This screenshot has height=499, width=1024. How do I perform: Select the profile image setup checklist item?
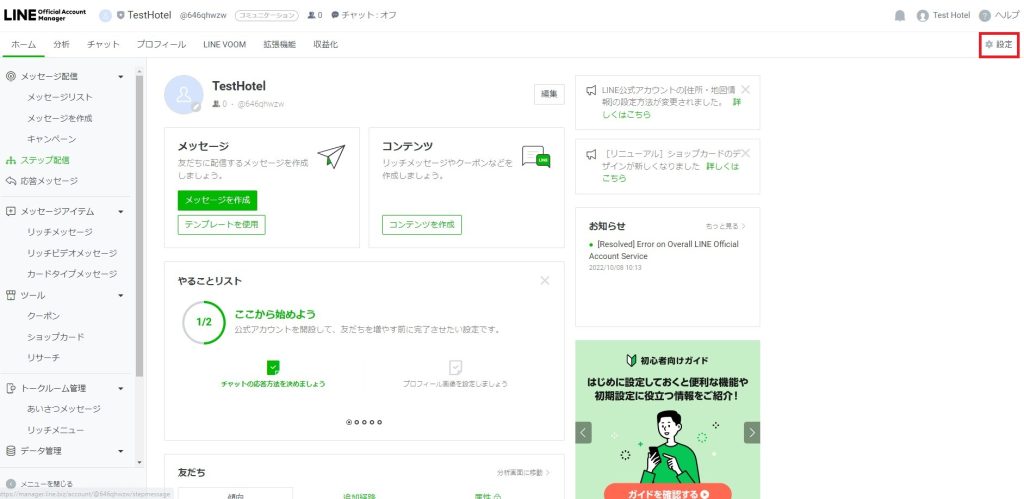(x=455, y=374)
